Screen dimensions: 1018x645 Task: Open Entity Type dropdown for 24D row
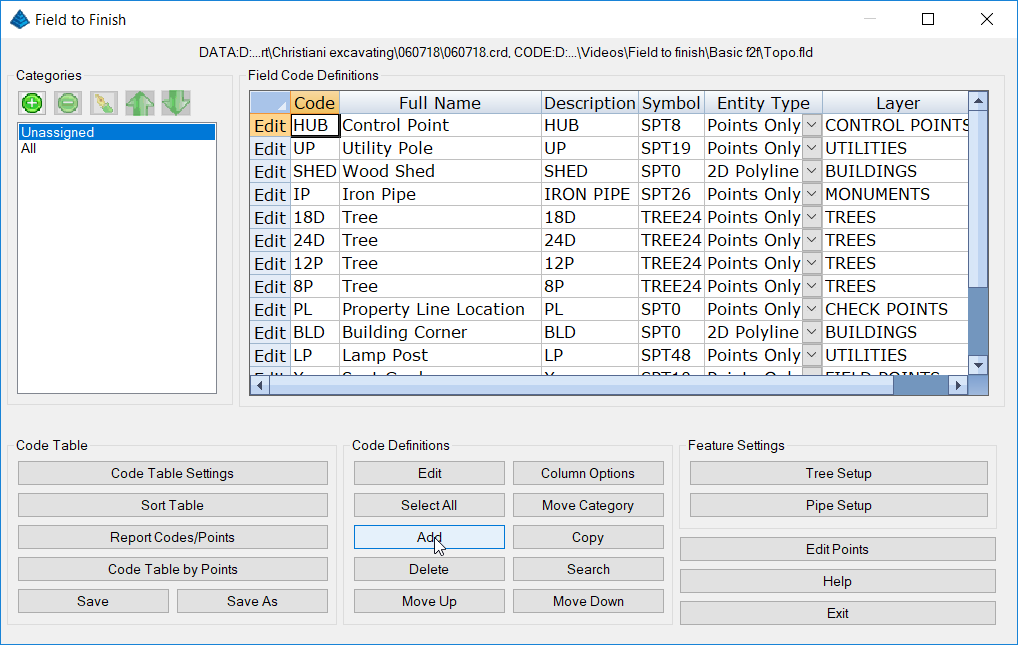[x=812, y=240]
